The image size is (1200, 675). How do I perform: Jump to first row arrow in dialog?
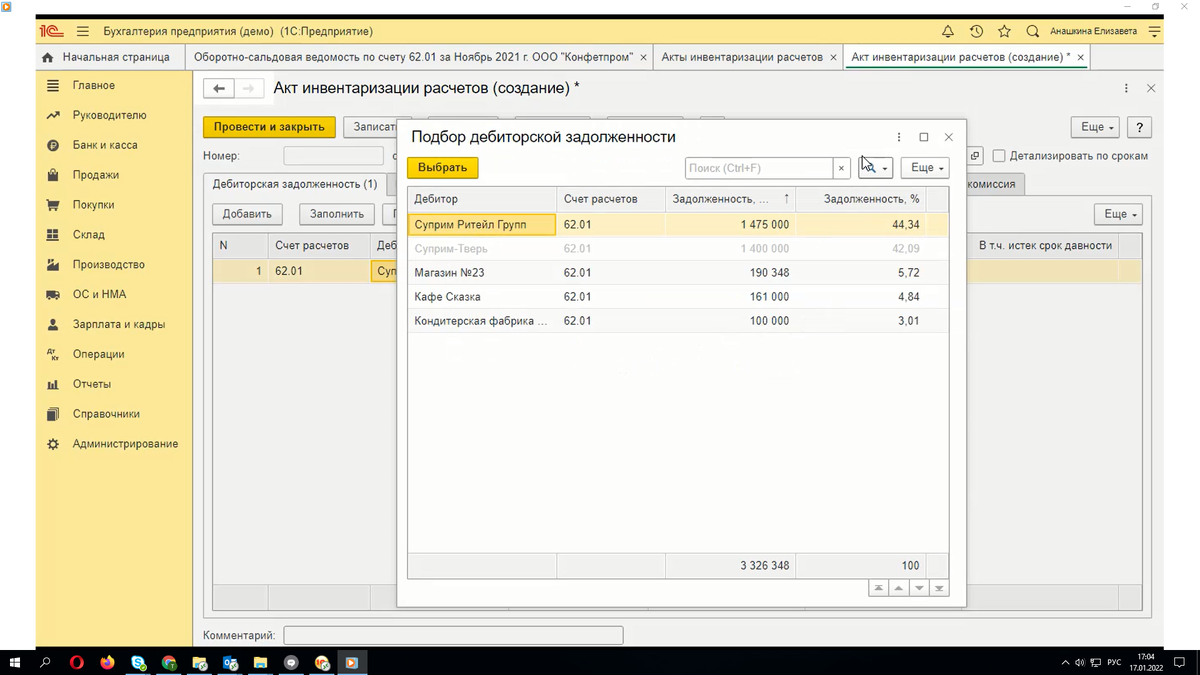(879, 588)
